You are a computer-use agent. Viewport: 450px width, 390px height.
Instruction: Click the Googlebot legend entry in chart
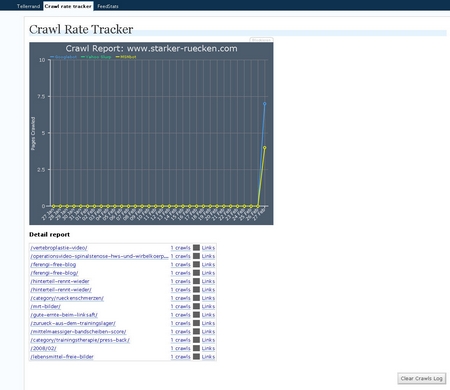63,57
